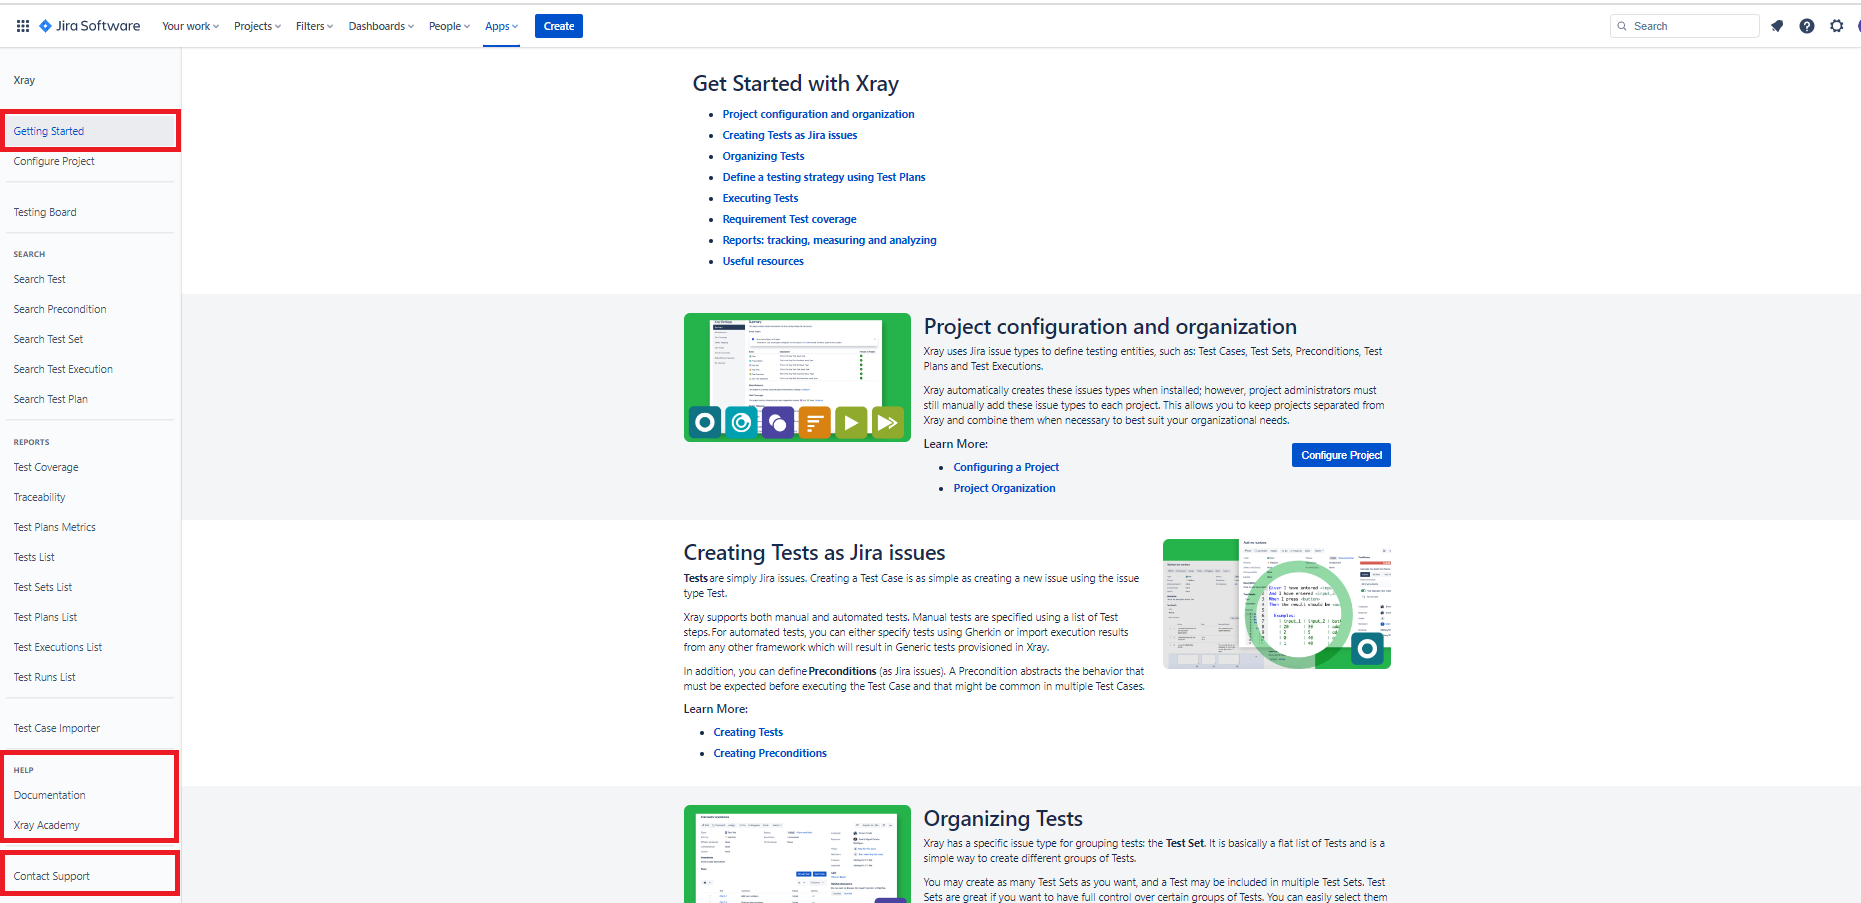1861x903 pixels.
Task: Follow the Executing Tests link
Action: click(760, 198)
